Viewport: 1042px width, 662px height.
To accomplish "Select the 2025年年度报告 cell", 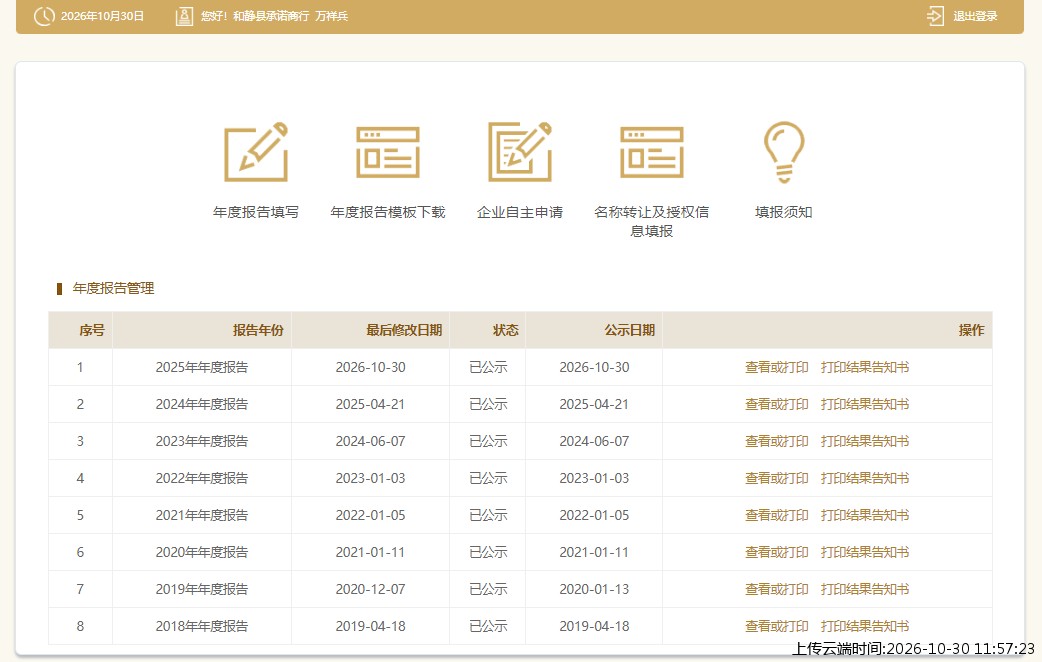I will [201, 367].
